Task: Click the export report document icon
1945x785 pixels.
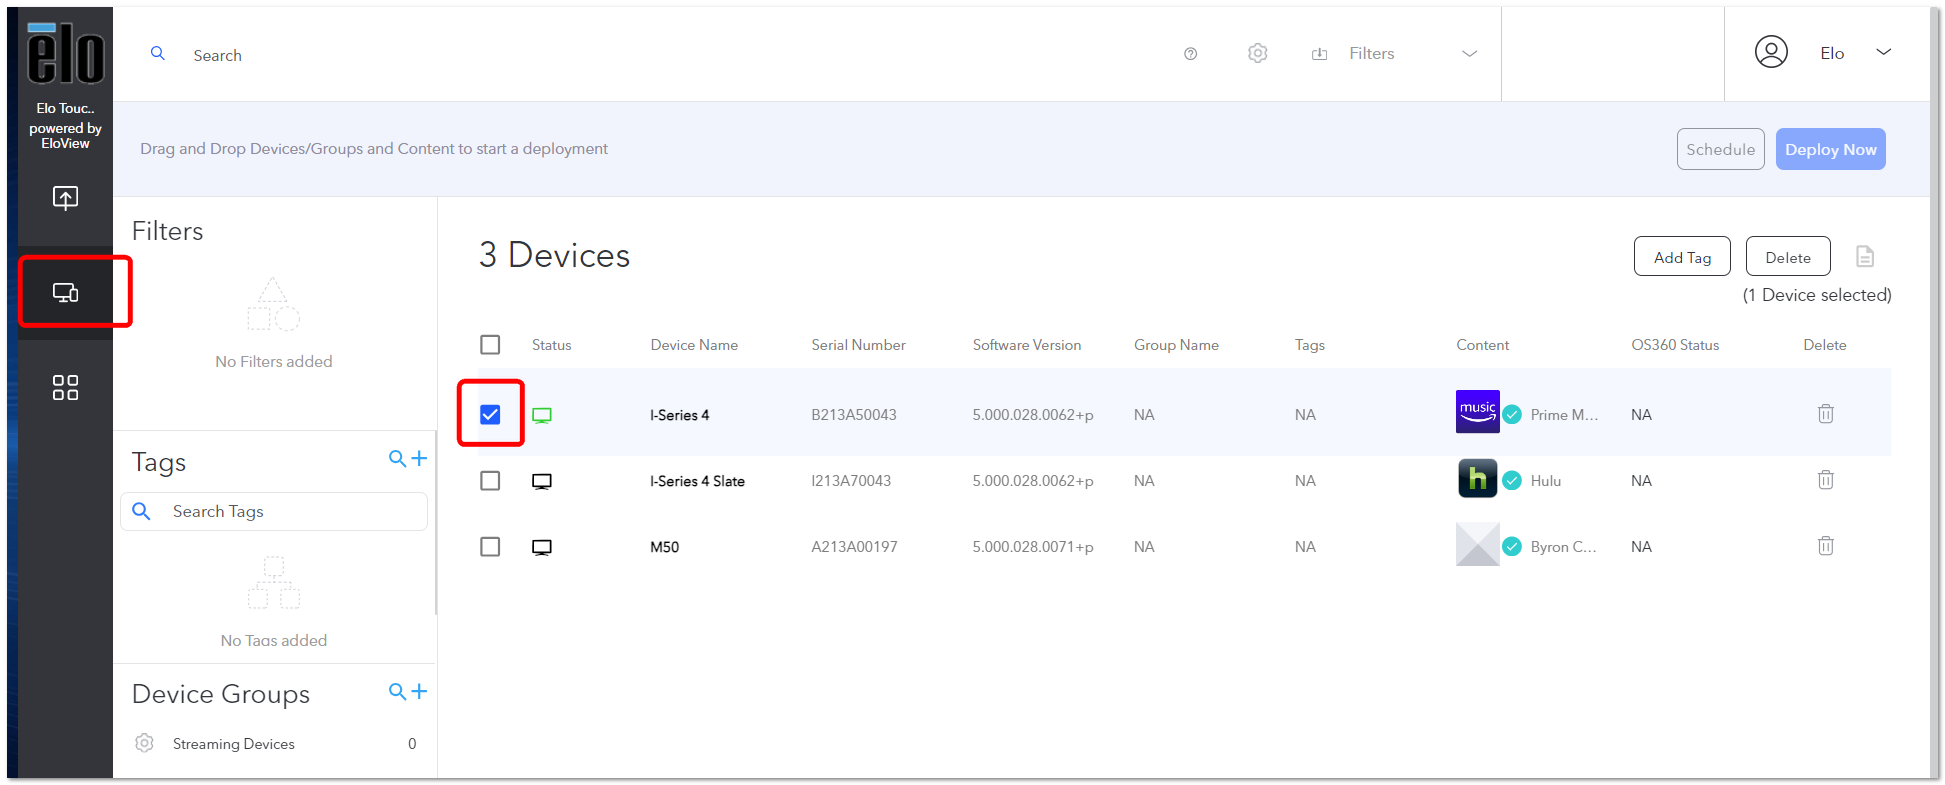Action: point(1865,256)
